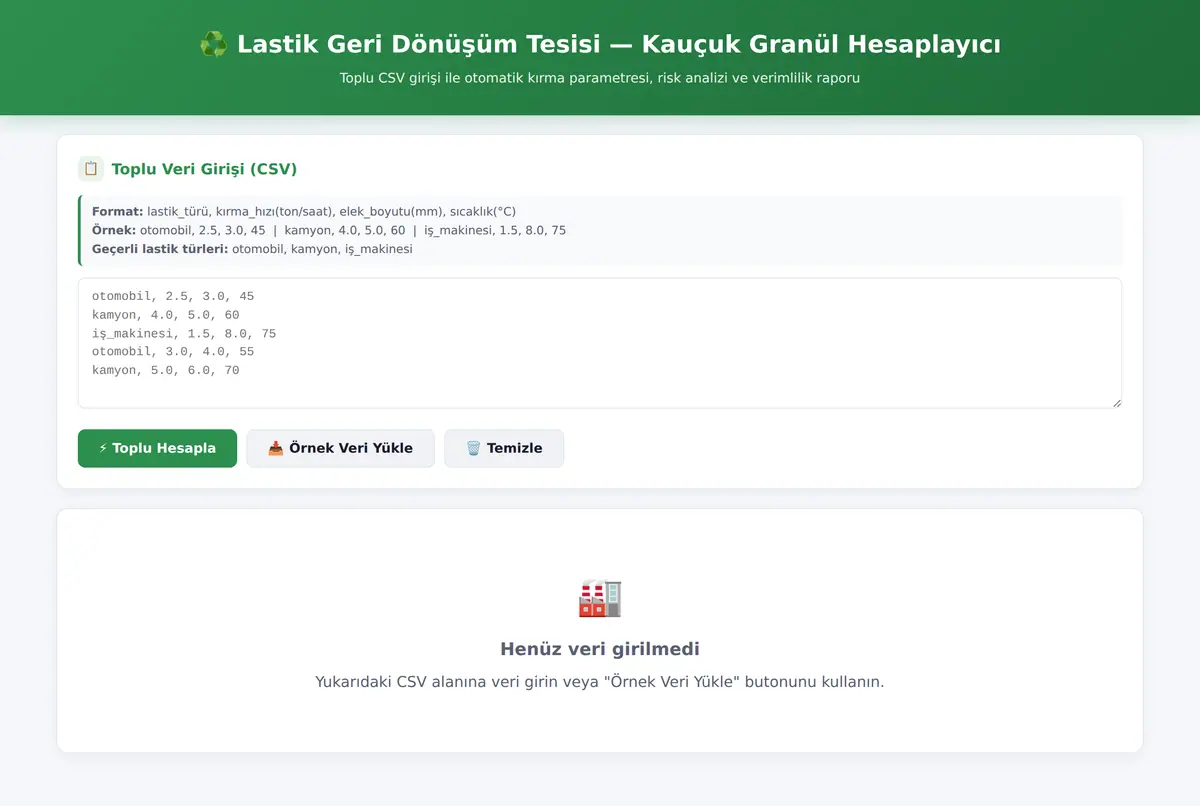Click the factory icon in empty state

(600, 598)
